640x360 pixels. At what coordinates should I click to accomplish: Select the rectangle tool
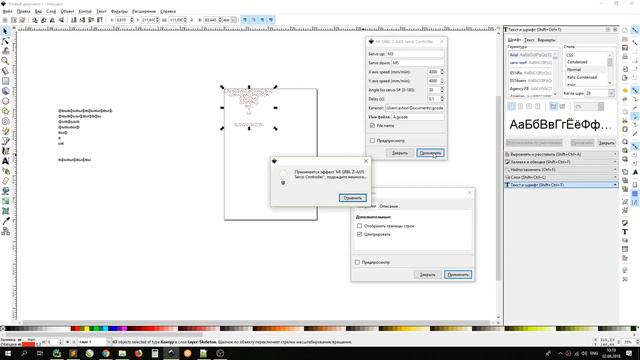(5, 81)
